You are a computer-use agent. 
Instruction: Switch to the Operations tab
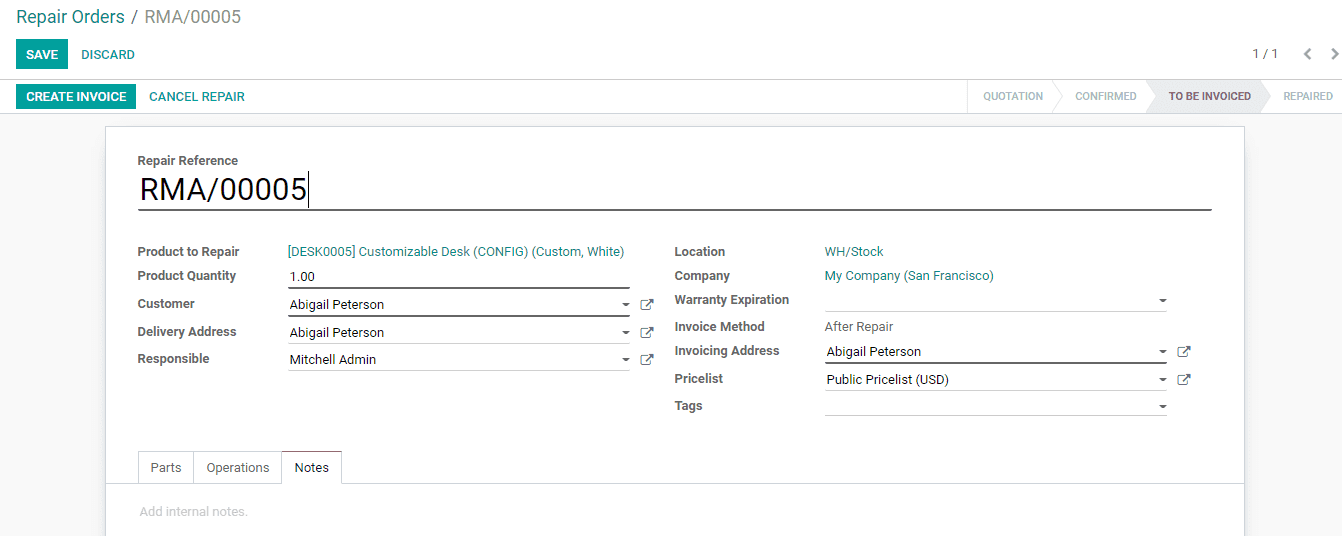(238, 468)
